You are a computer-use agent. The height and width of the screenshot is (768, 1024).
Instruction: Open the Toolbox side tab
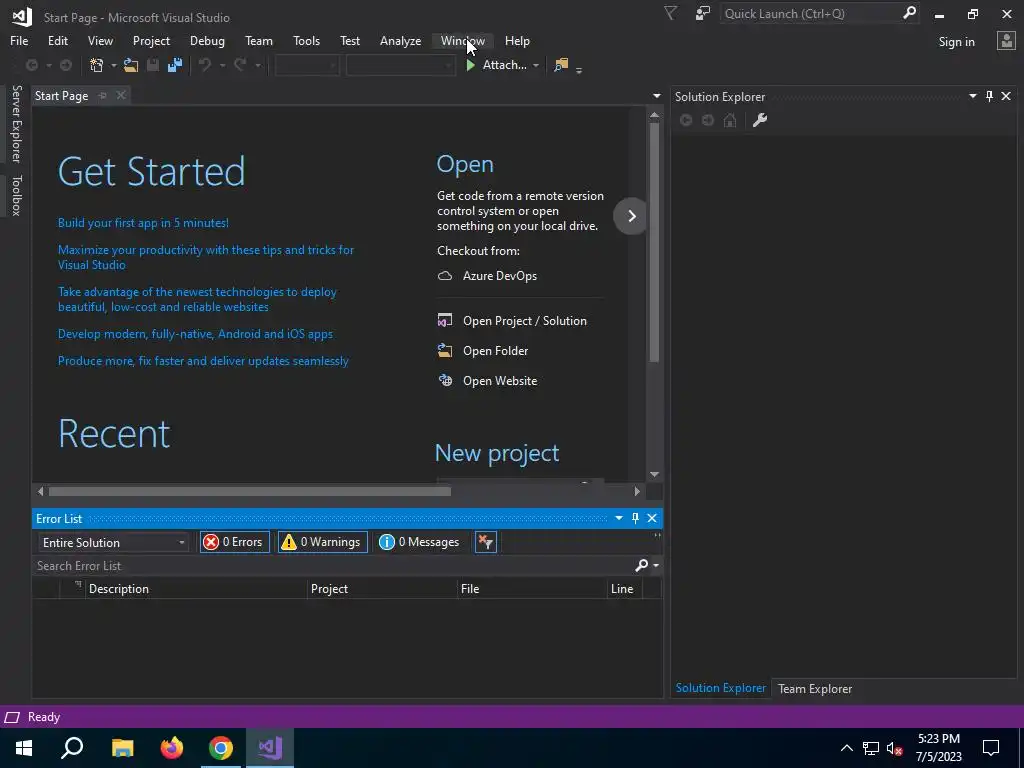[x=16, y=195]
